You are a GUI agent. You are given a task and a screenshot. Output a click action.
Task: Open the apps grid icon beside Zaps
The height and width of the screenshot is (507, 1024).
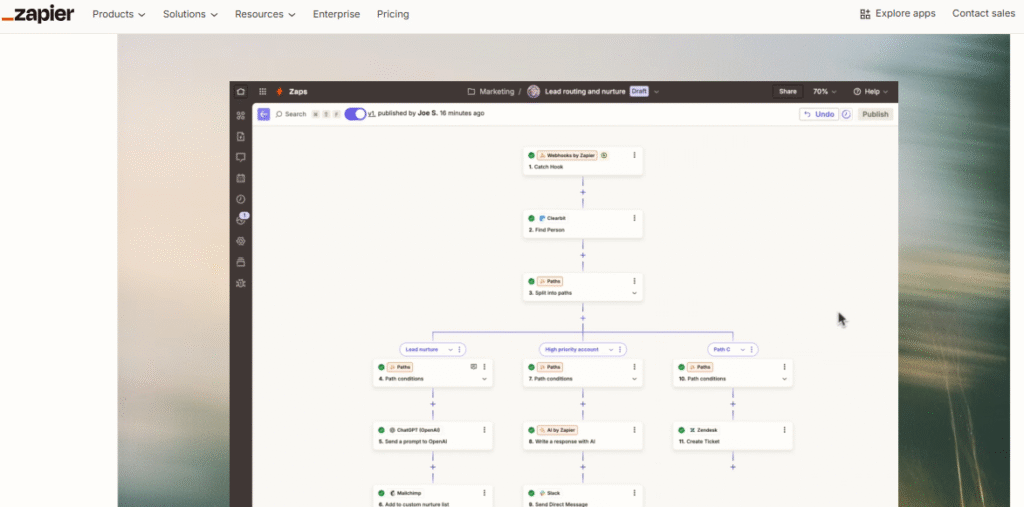[x=263, y=91]
